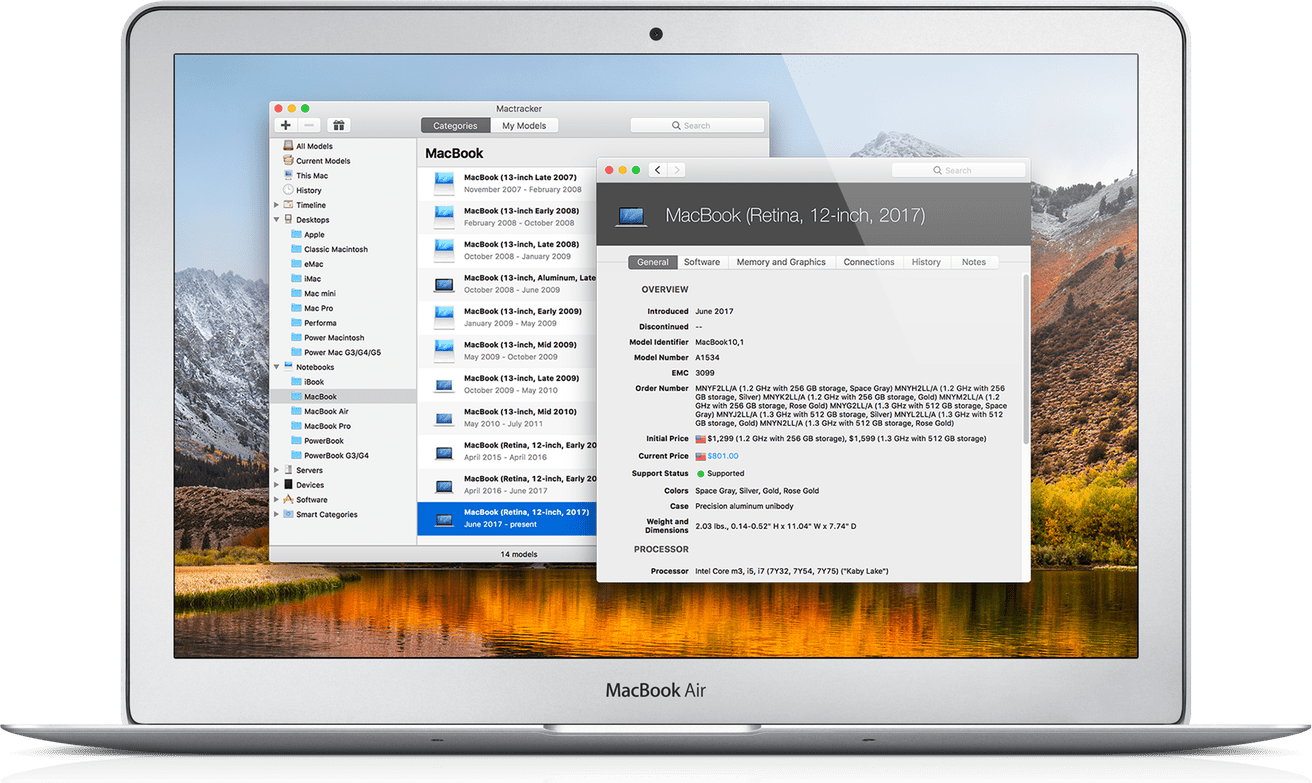This screenshot has height=783, width=1312.
Task: Select the Timeline icon in sidebar
Action: [x=288, y=205]
